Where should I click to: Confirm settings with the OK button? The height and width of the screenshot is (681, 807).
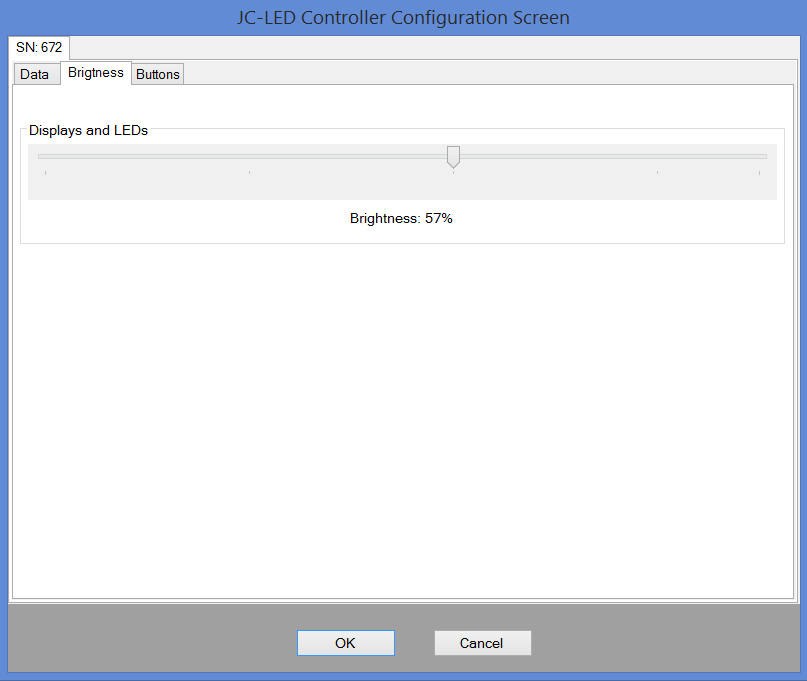345,643
